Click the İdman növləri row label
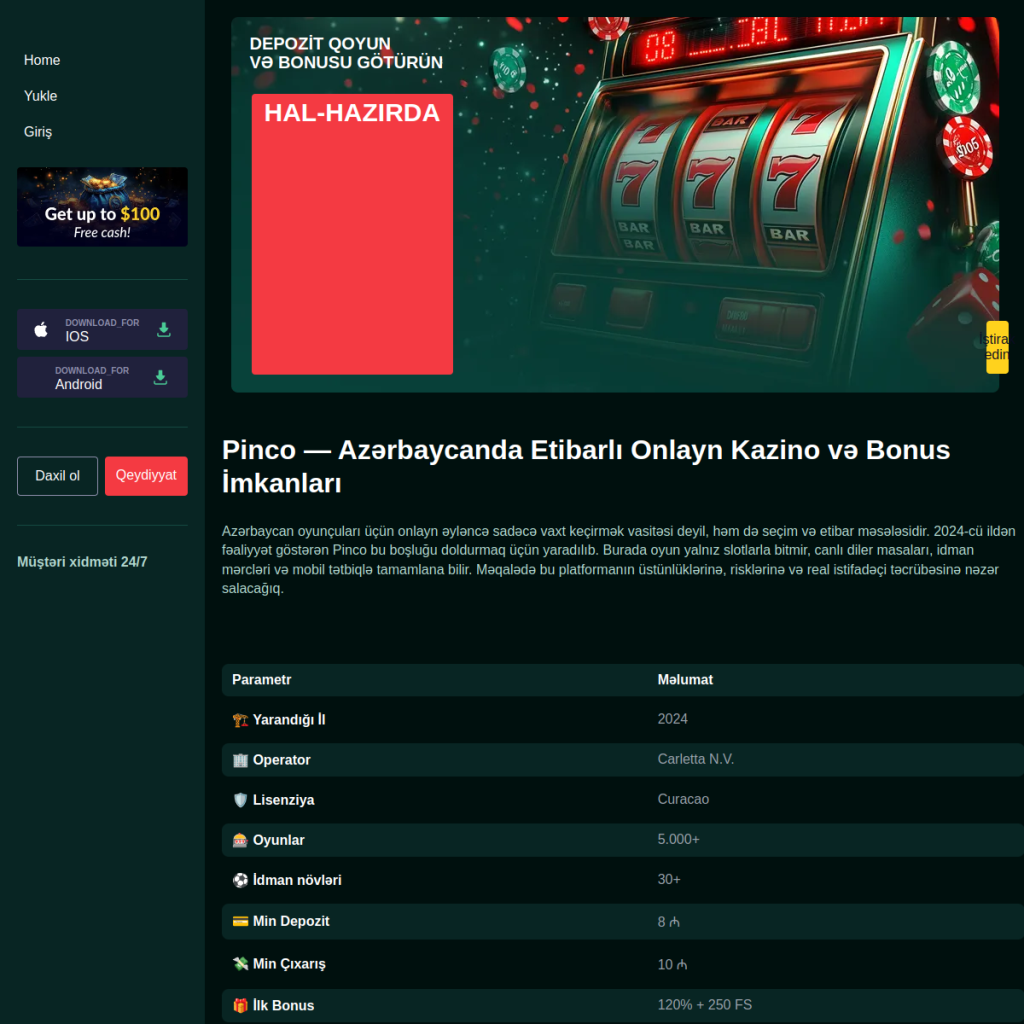 pyautogui.click(x=297, y=880)
